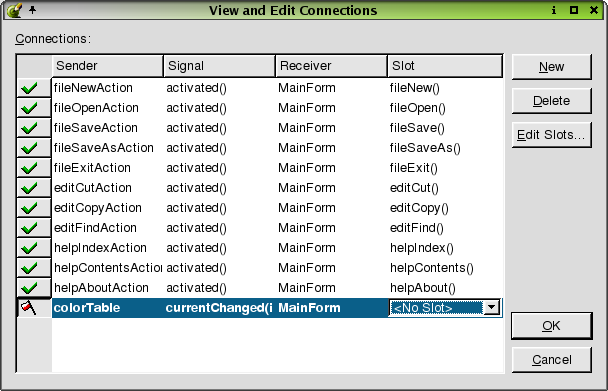The height and width of the screenshot is (391, 608).
Task: Click the checkmark beside editCopyAction
Action: pyautogui.click(x=29, y=208)
